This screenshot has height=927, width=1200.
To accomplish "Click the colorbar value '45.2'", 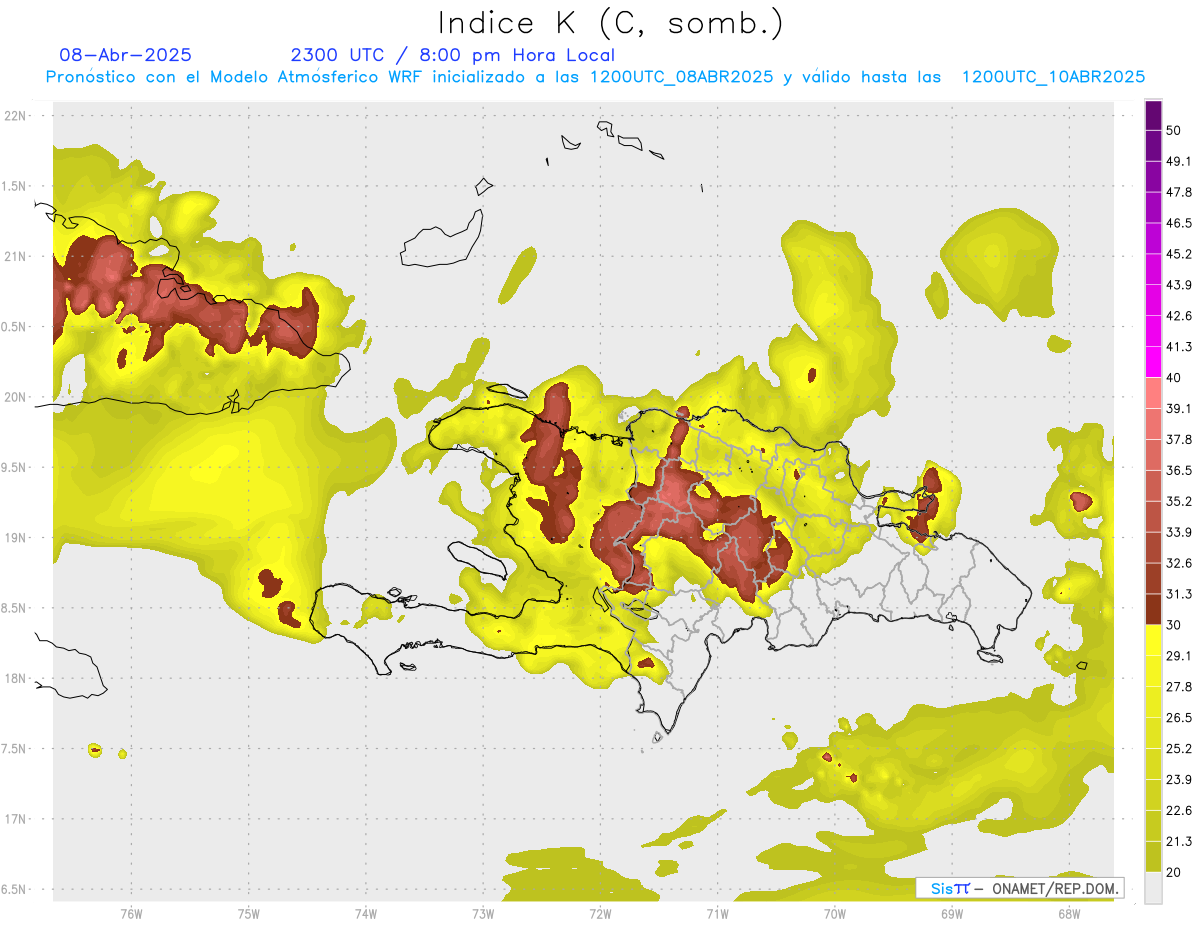I will tap(1179, 254).
